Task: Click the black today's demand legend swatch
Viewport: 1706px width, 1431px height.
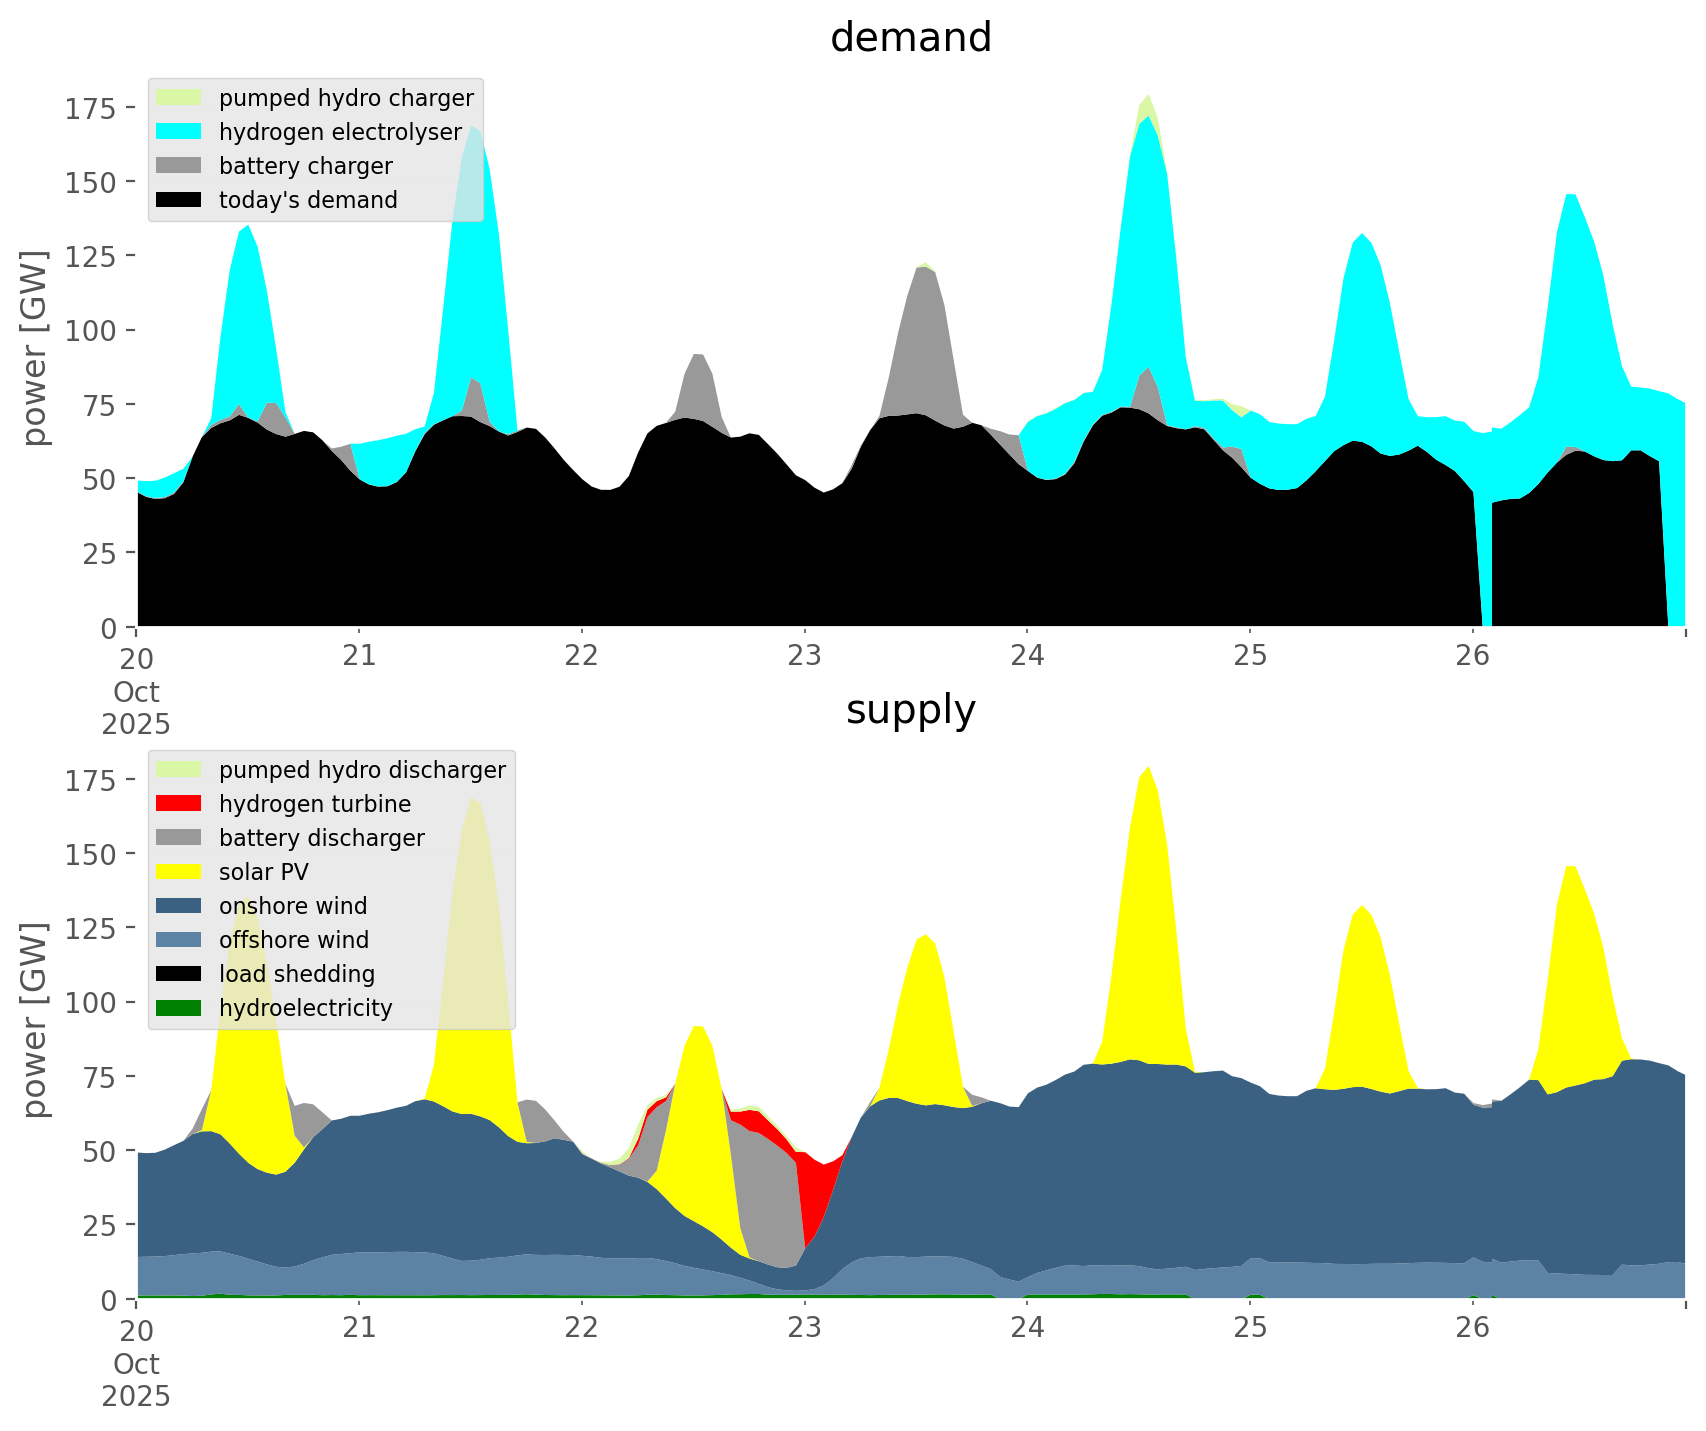Action: tap(179, 200)
